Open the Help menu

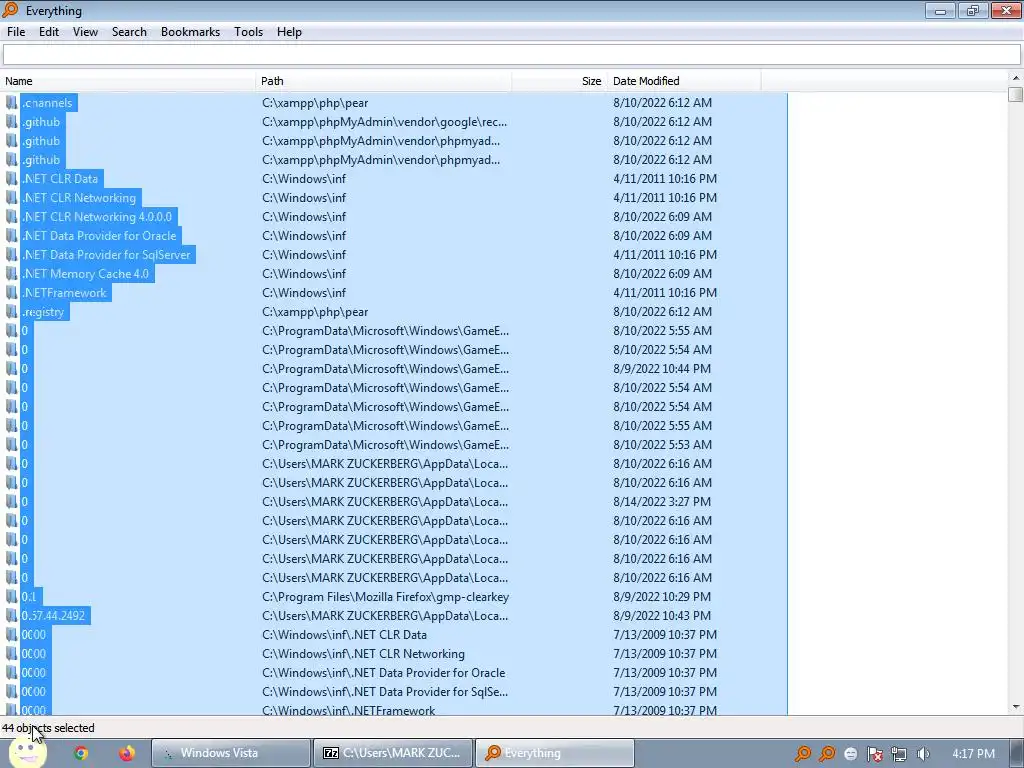coord(289,32)
